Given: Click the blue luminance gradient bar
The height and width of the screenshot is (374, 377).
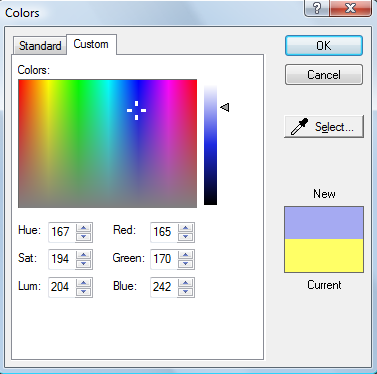Looking at the screenshot, I should [x=210, y=145].
